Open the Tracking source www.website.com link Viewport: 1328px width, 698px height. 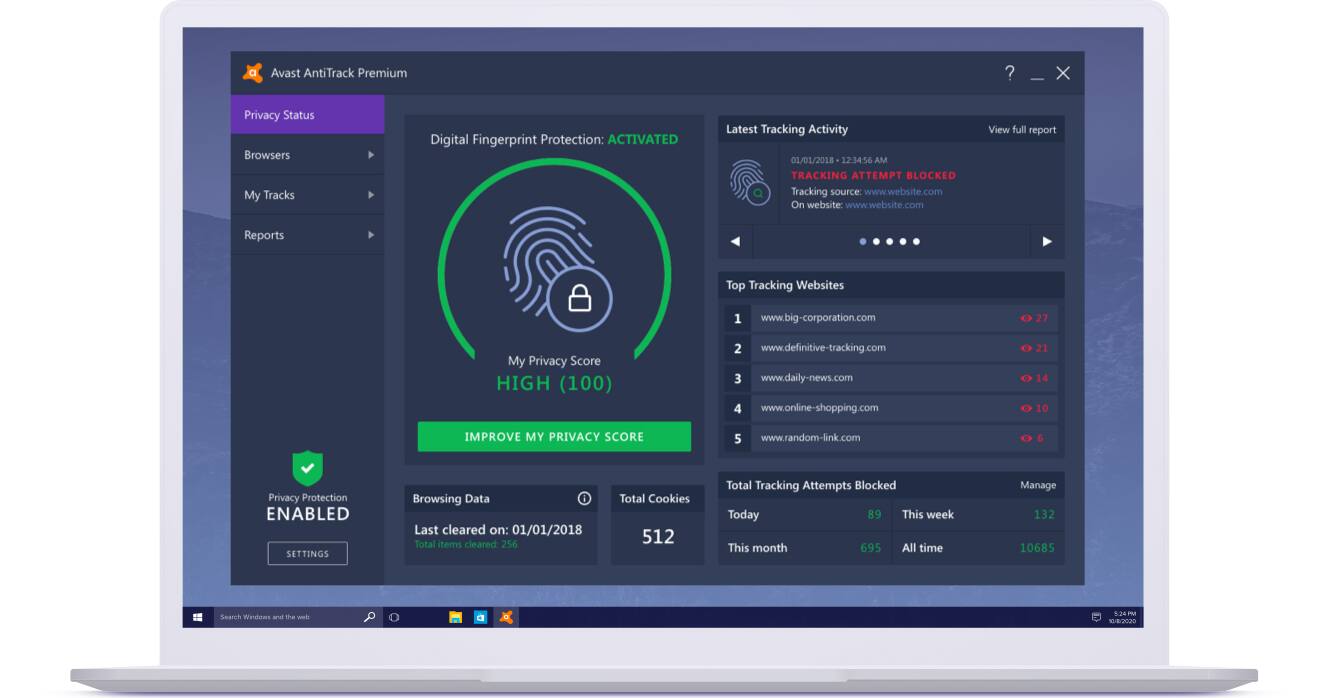tap(903, 192)
